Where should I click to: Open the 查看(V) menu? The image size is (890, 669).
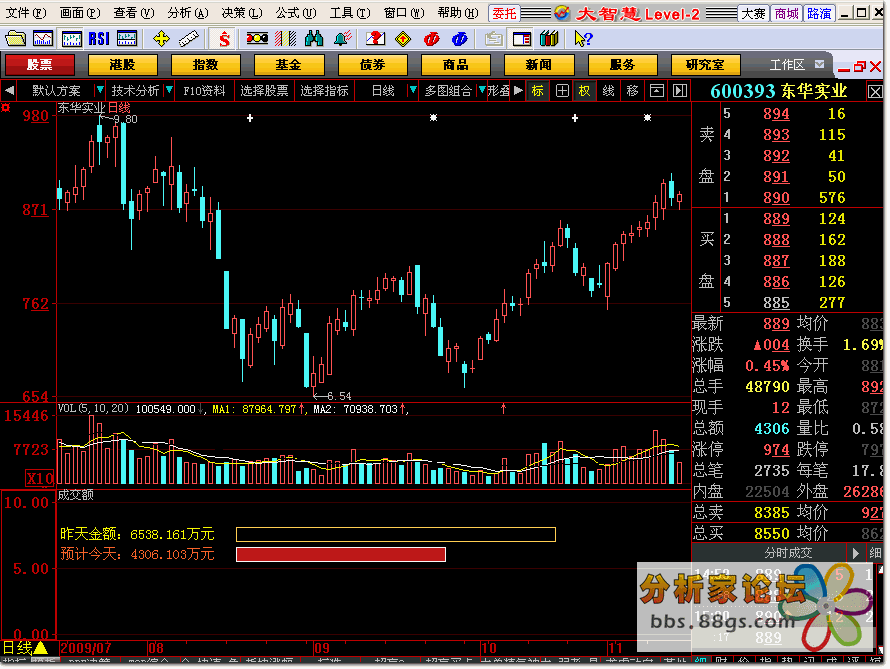pyautogui.click(x=133, y=12)
